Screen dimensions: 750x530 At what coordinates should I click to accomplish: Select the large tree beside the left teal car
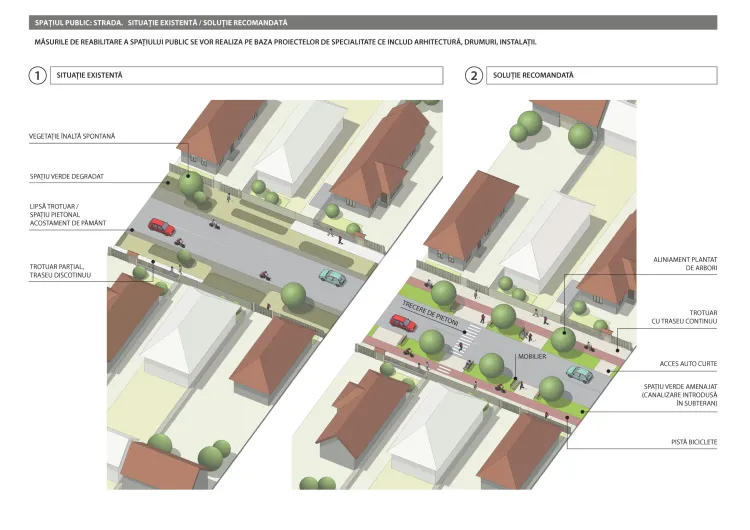coord(294,296)
